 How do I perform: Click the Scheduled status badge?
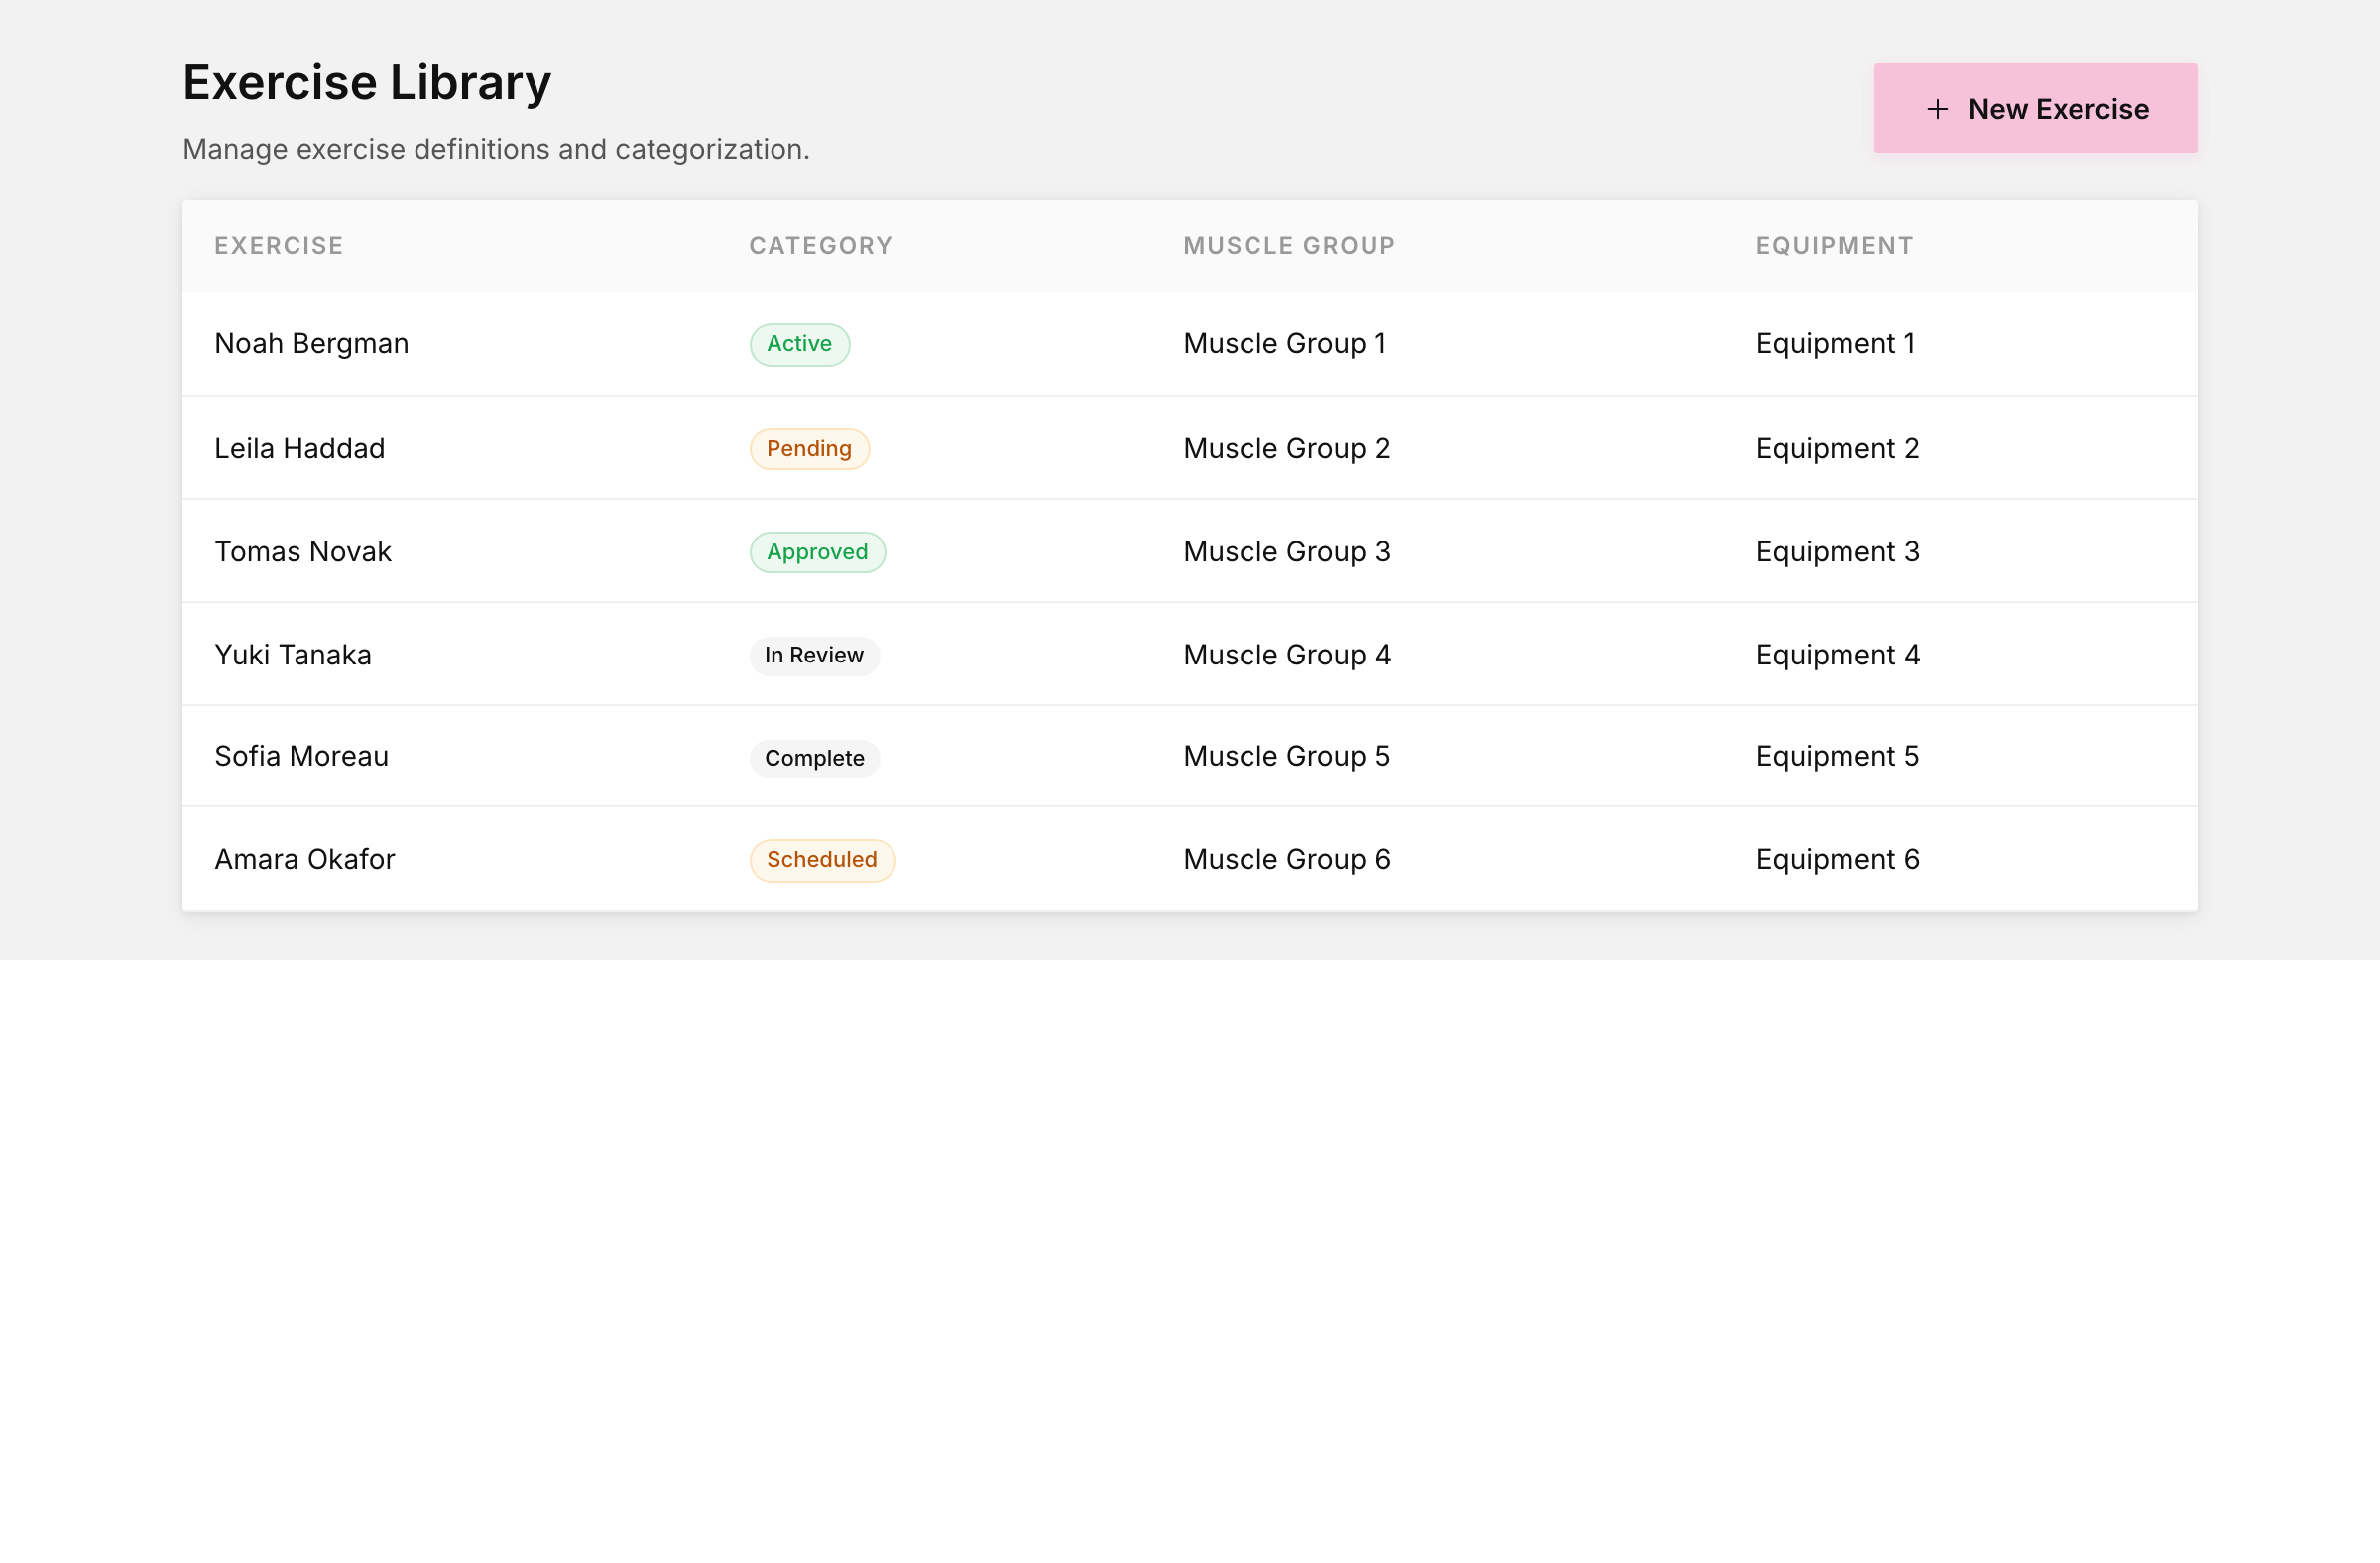click(x=822, y=860)
